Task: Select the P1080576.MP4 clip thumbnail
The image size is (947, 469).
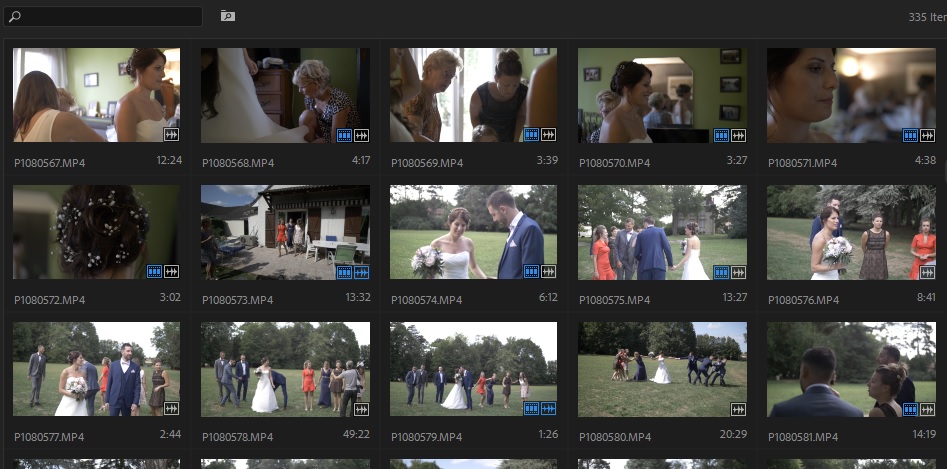Action: coord(852,232)
